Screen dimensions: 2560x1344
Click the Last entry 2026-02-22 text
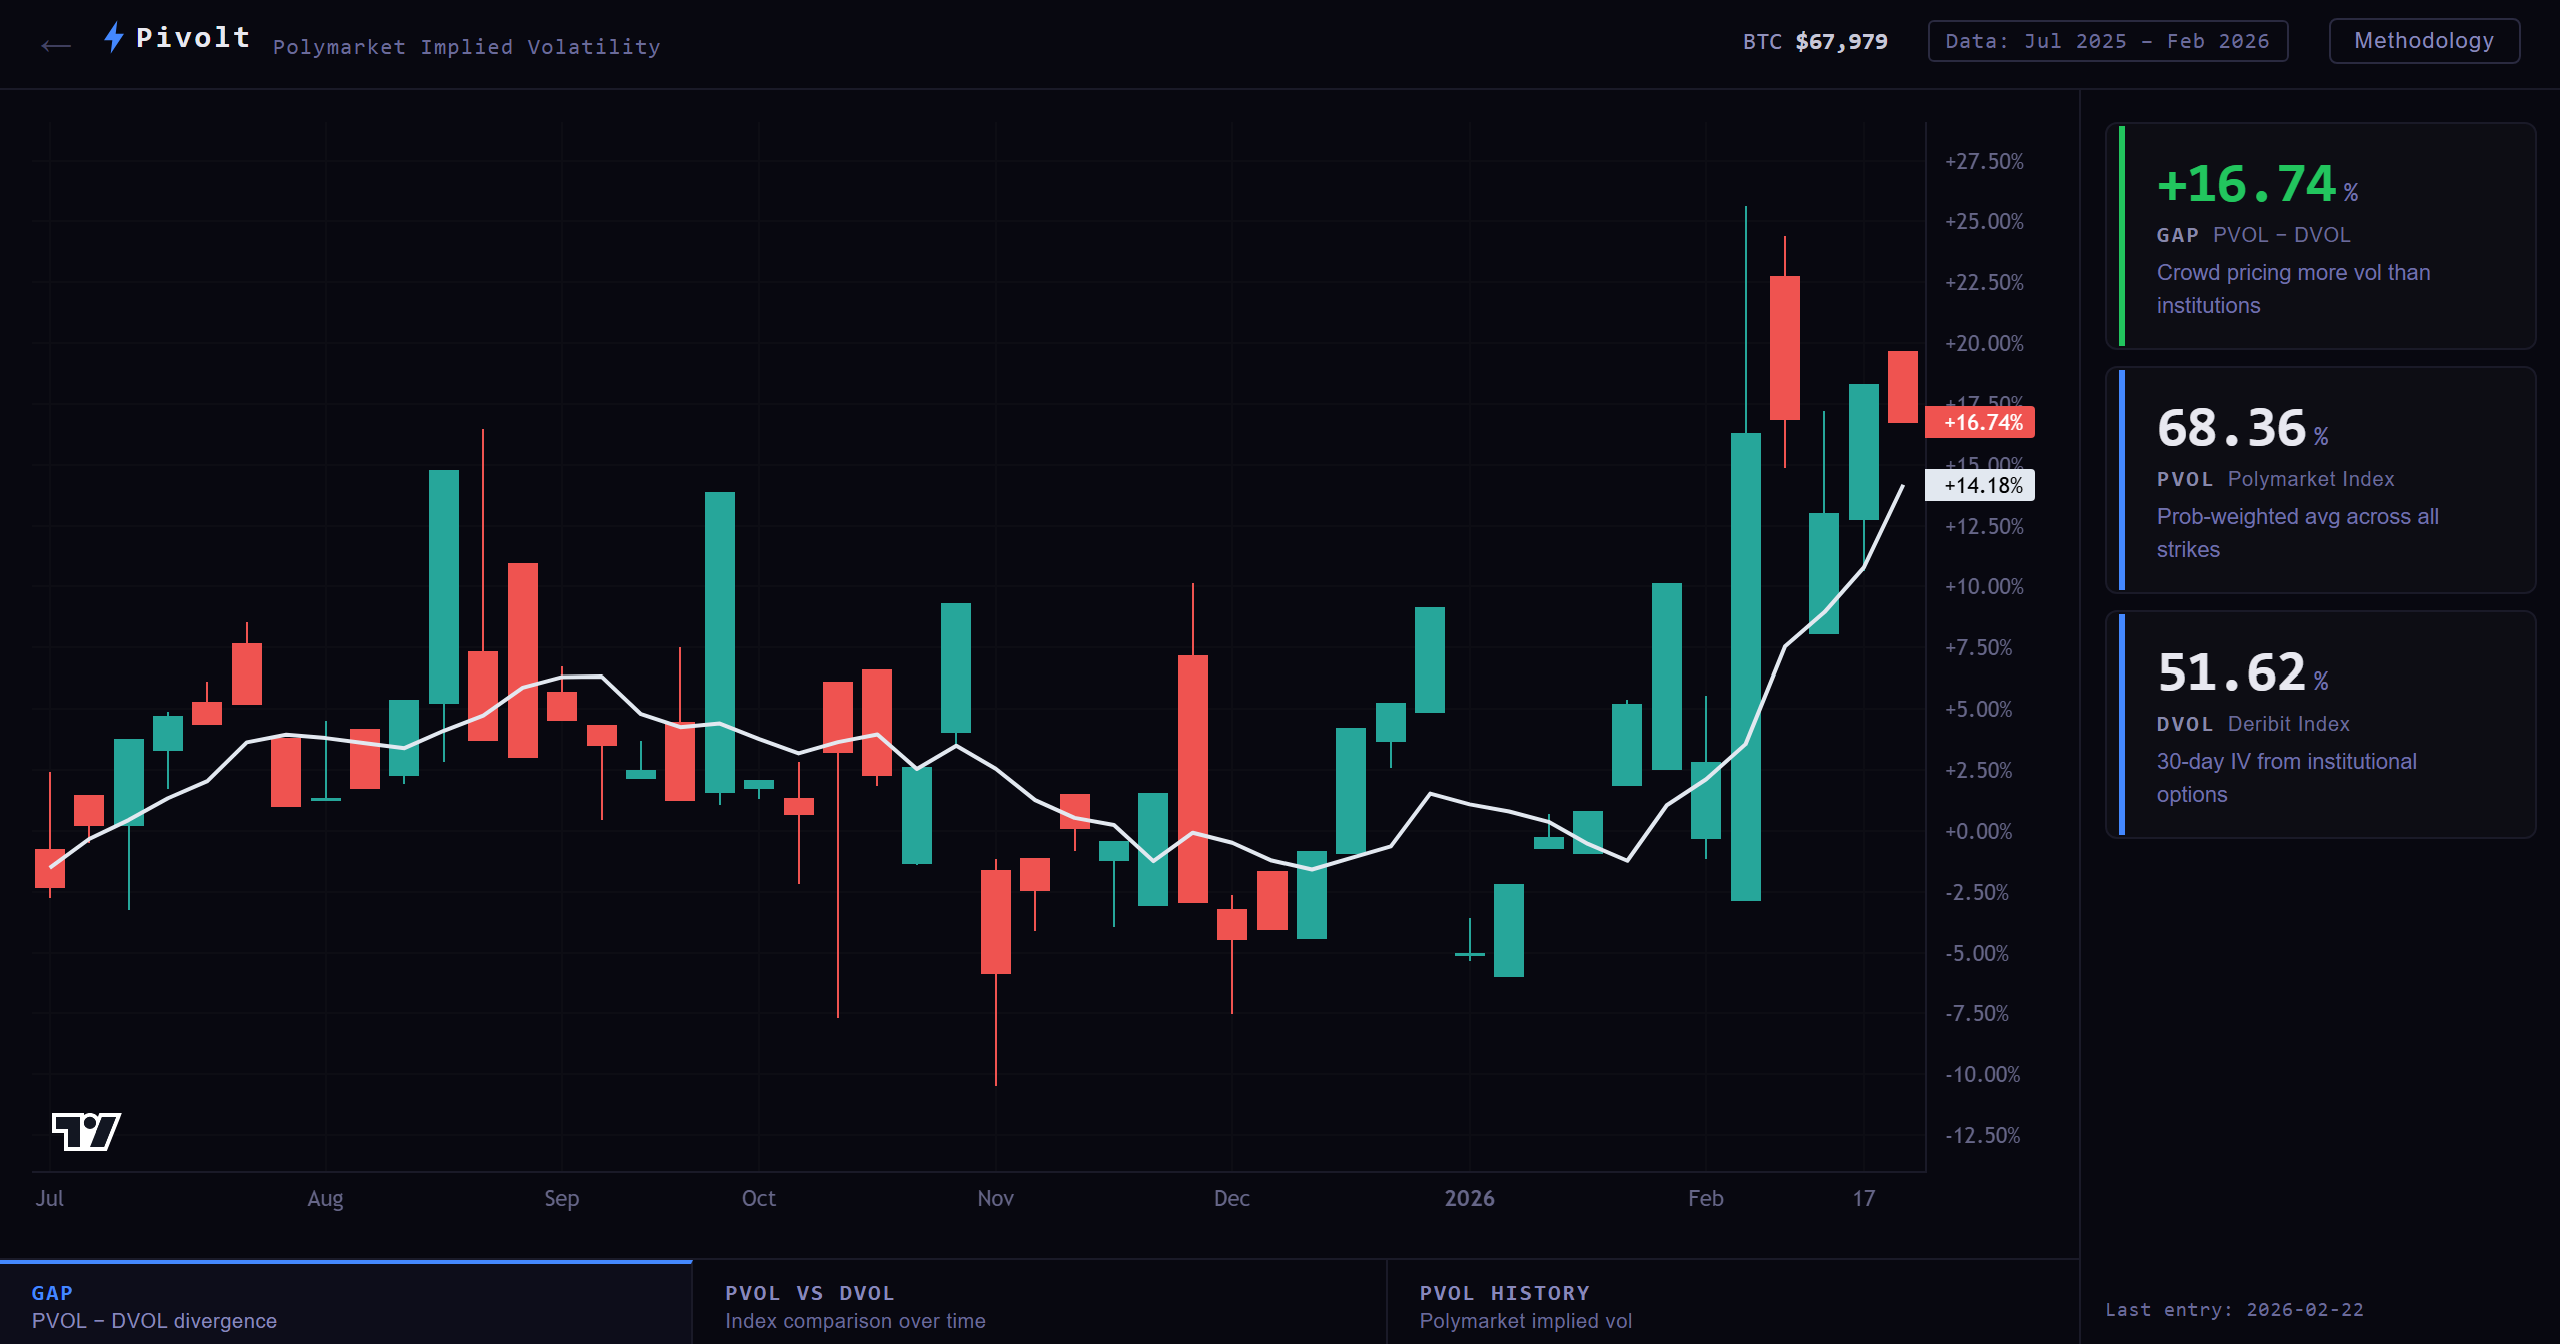coord(2234,1310)
